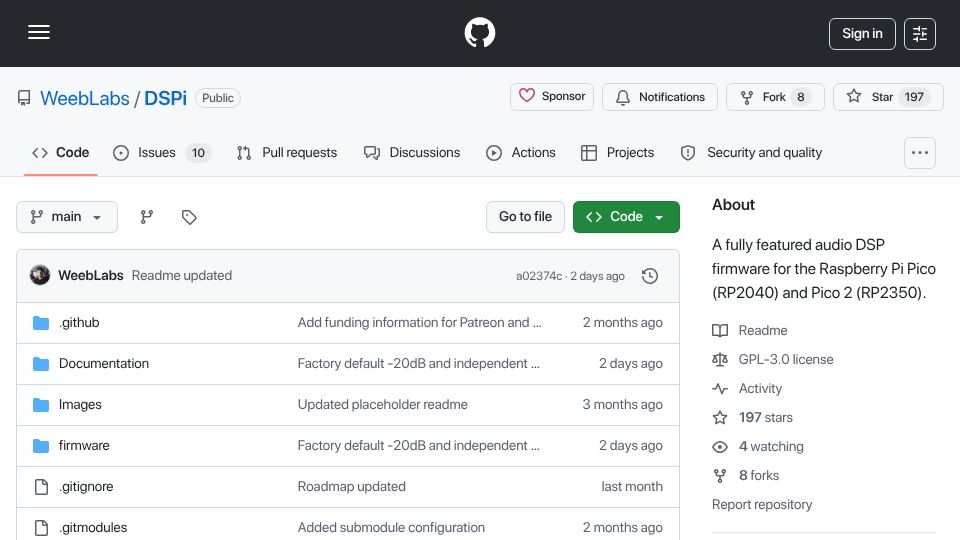The width and height of the screenshot is (960, 540).
Task: Open 'Roadmap updated' commit message
Action: 351,487
